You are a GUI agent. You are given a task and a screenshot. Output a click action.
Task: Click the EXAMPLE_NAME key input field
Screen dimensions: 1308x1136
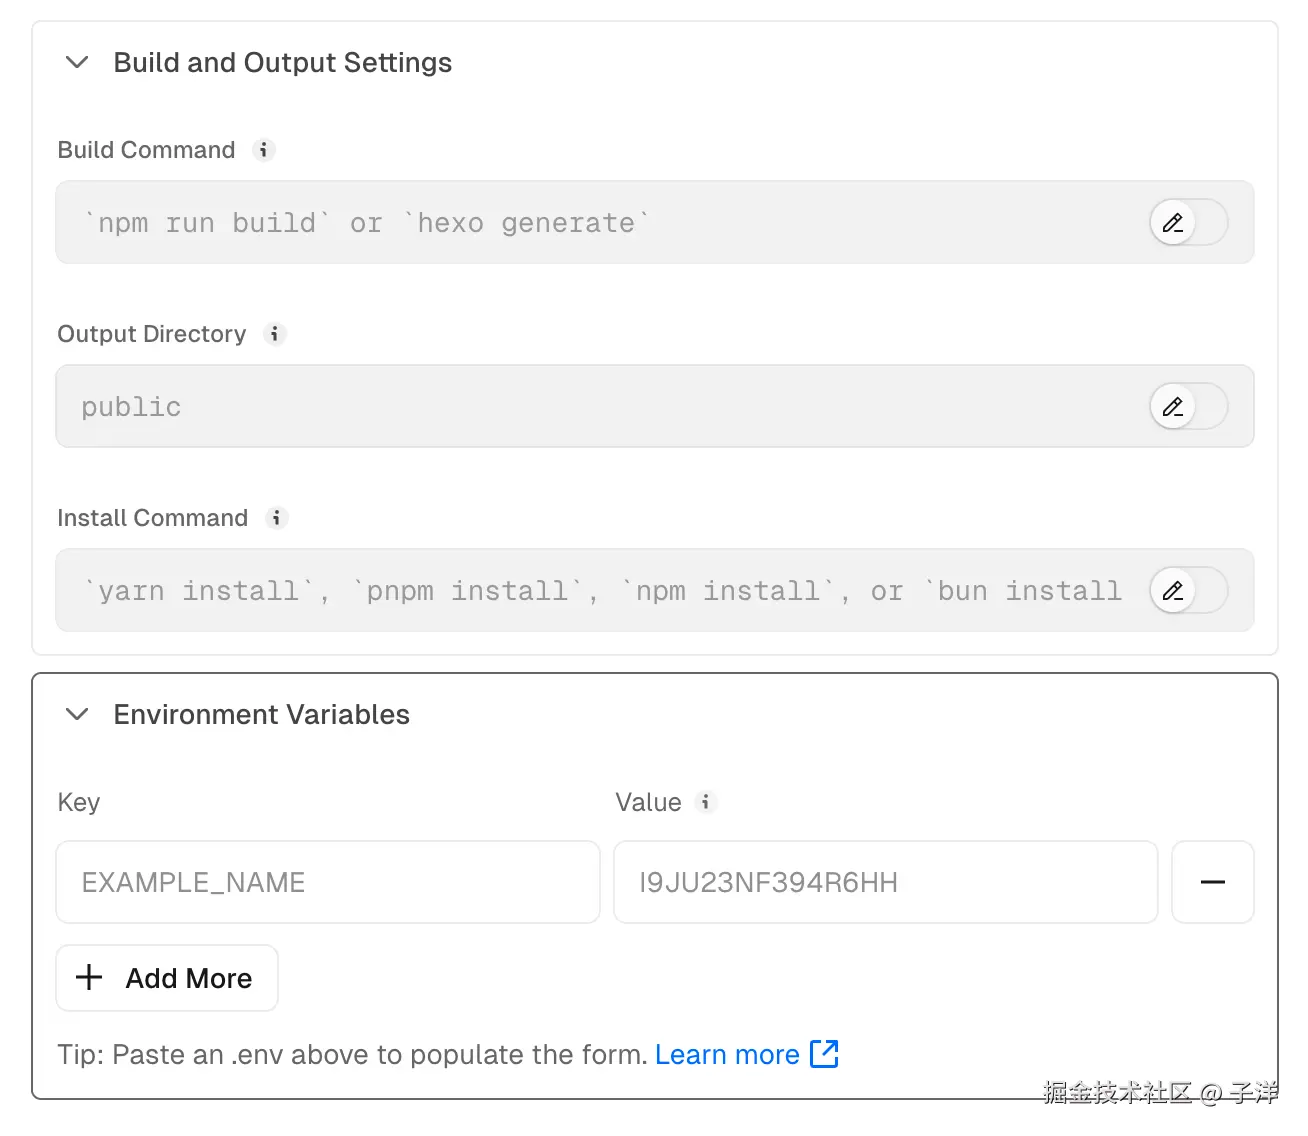point(327,882)
